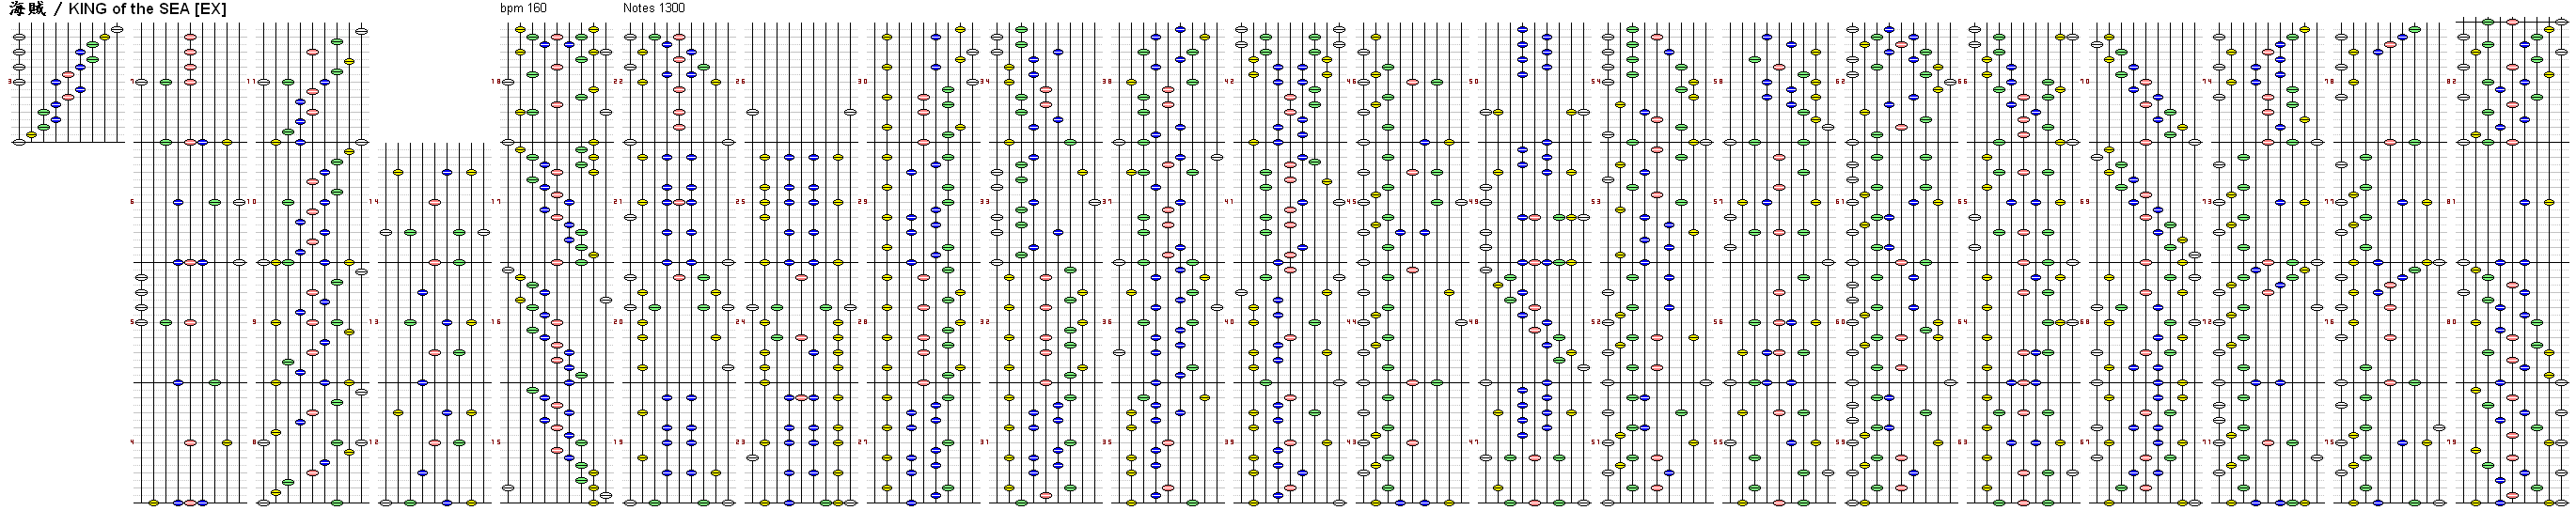Click measure number 15 label

pos(495,442)
